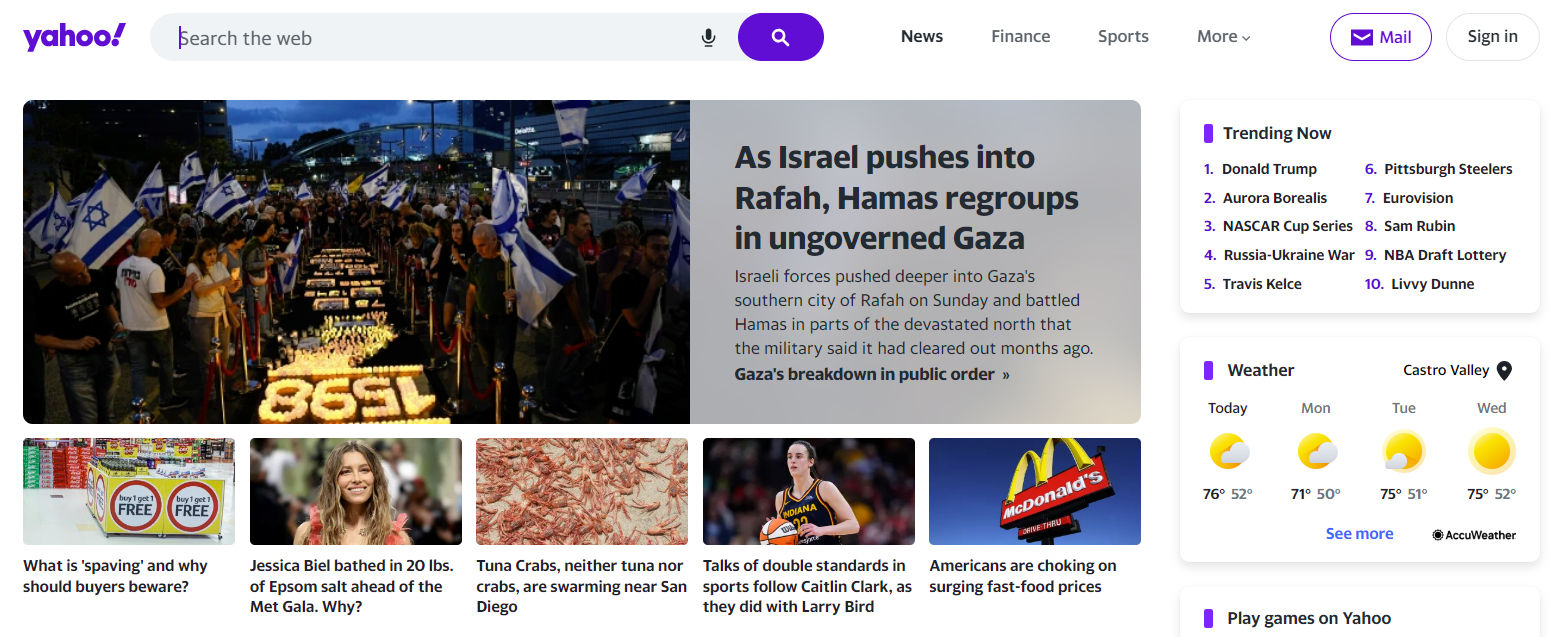Click the AccuWeather logo
Image resolution: width=1553 pixels, height=637 pixels.
[x=1474, y=535]
